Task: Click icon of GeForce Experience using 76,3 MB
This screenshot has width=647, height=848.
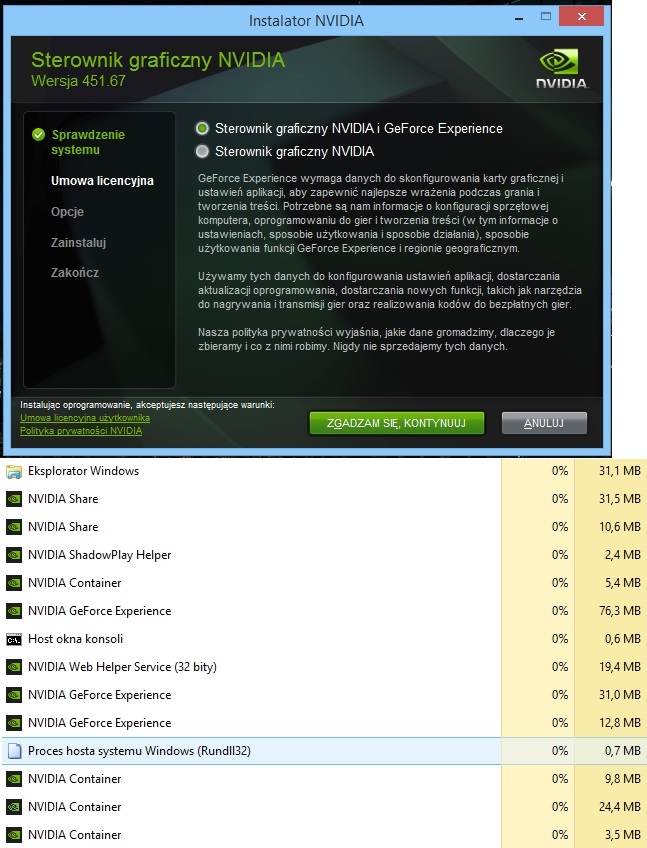Action: [14, 611]
